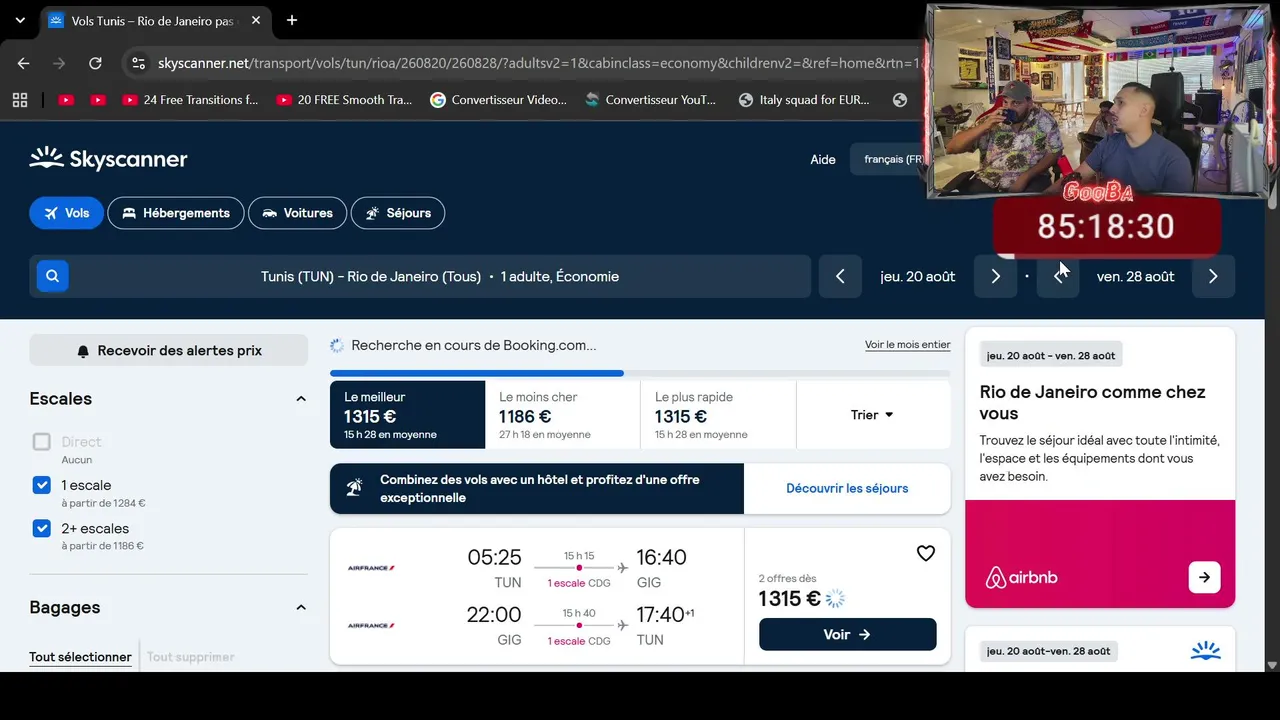
Task: Collapse the Escales filter section
Action: [301, 399]
